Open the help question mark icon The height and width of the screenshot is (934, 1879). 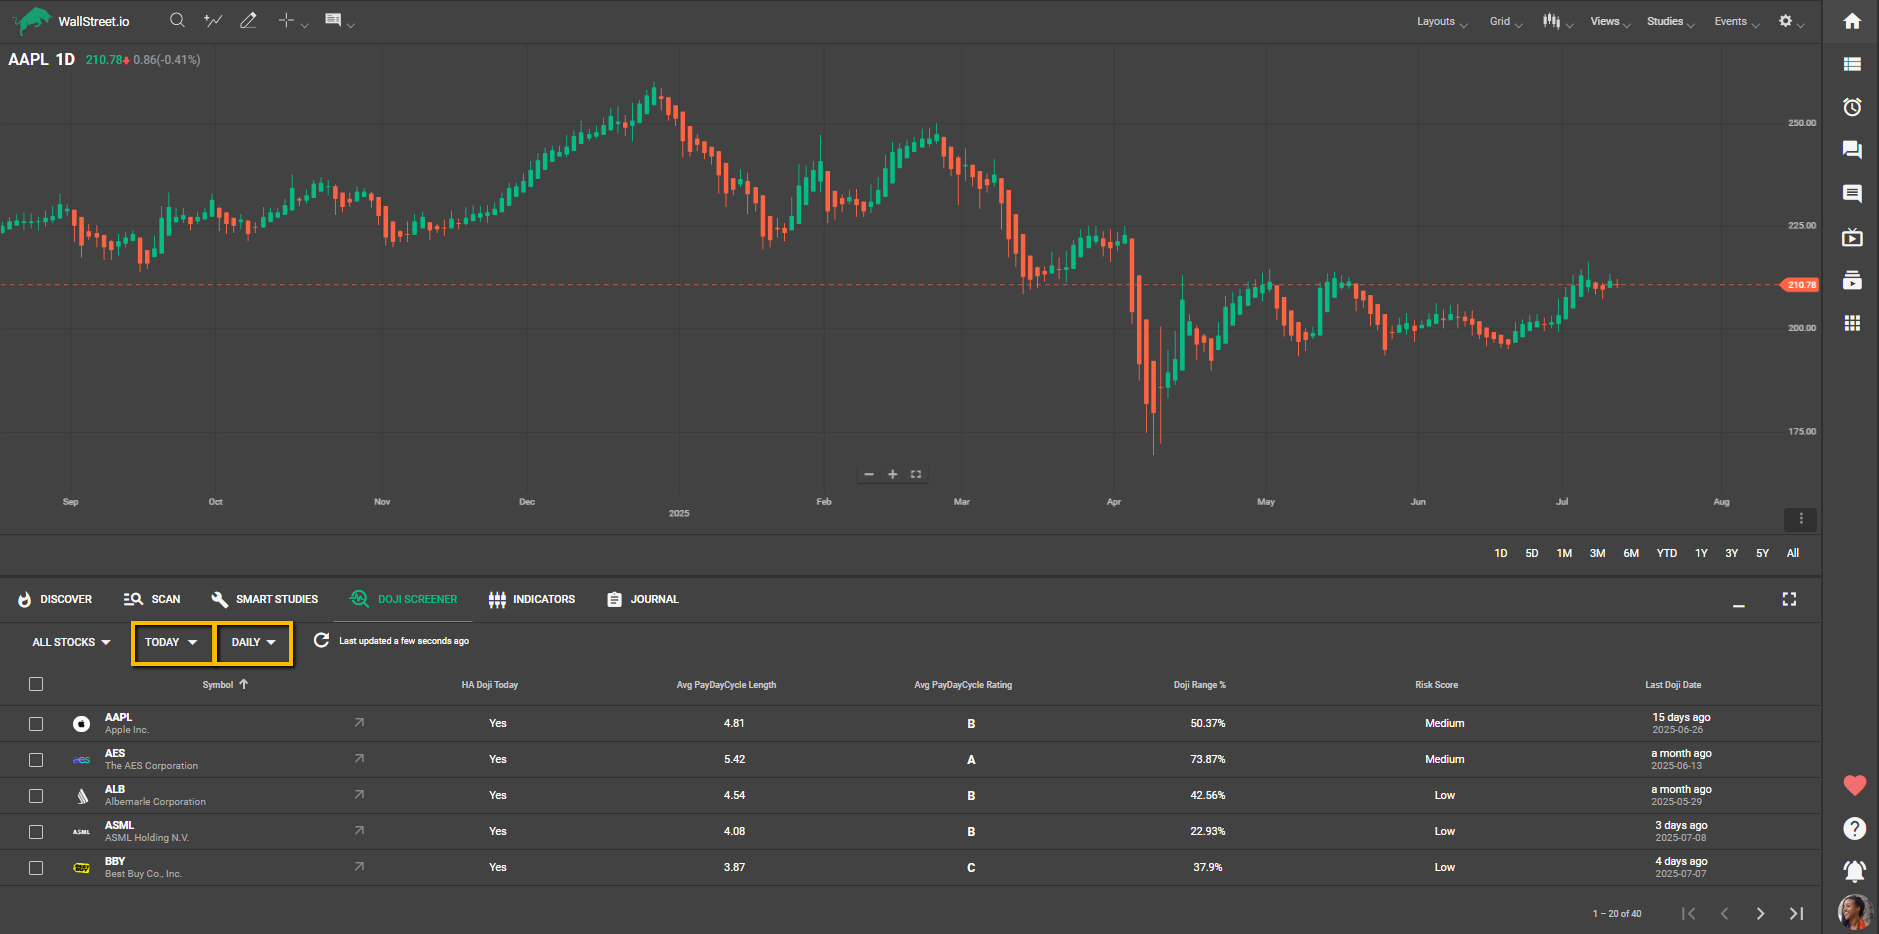coord(1854,828)
